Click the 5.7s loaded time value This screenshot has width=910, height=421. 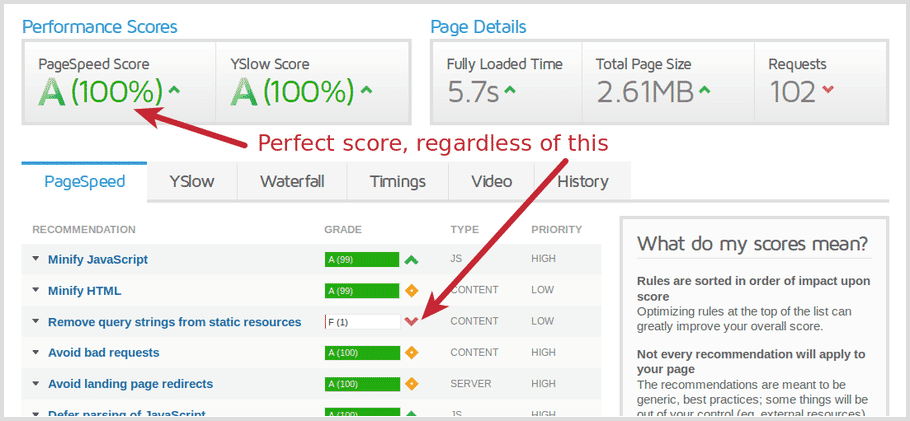(x=473, y=92)
